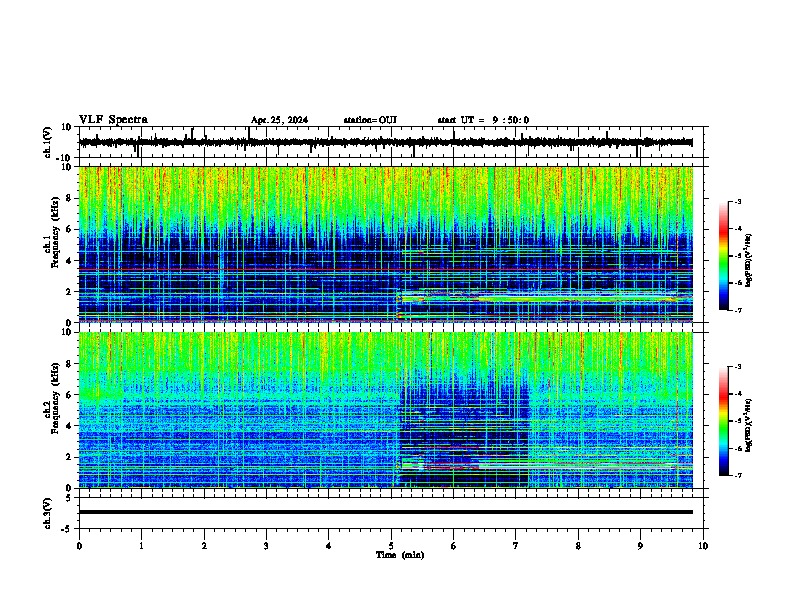Click time axis tick label '9'
The width and height of the screenshot is (792, 612).
640,546
